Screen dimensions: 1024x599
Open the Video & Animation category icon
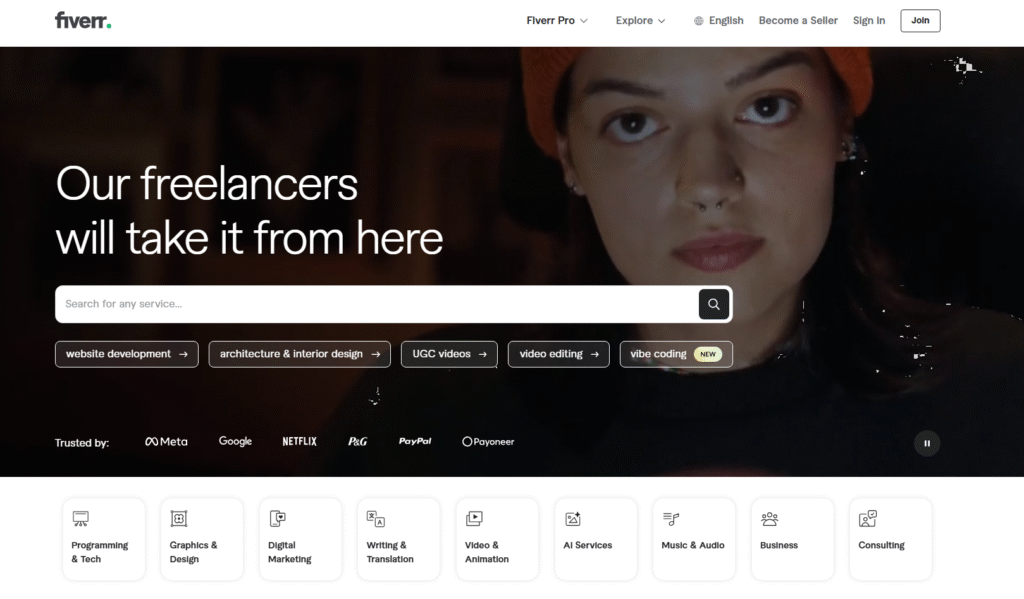474,519
